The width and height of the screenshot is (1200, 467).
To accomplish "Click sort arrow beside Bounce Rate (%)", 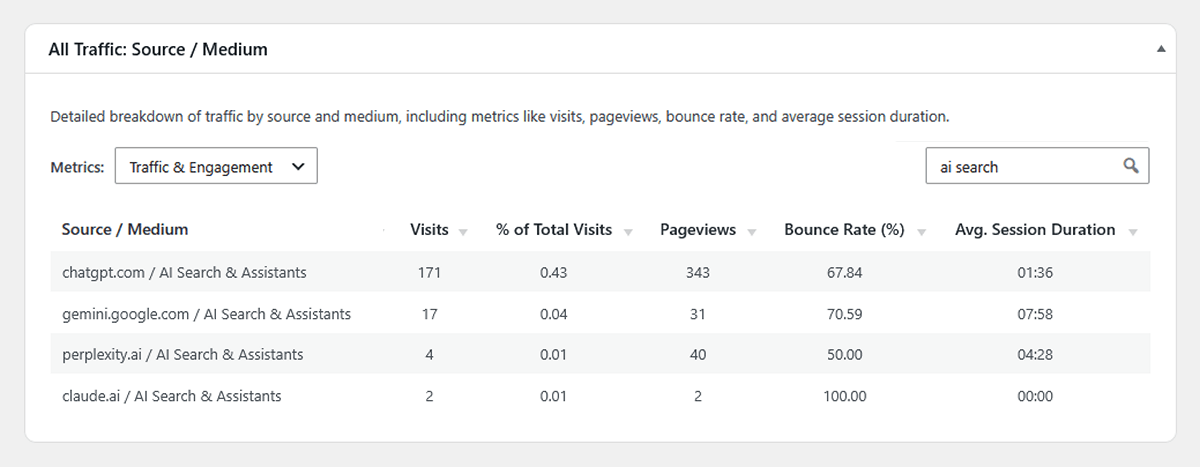I will point(921,232).
